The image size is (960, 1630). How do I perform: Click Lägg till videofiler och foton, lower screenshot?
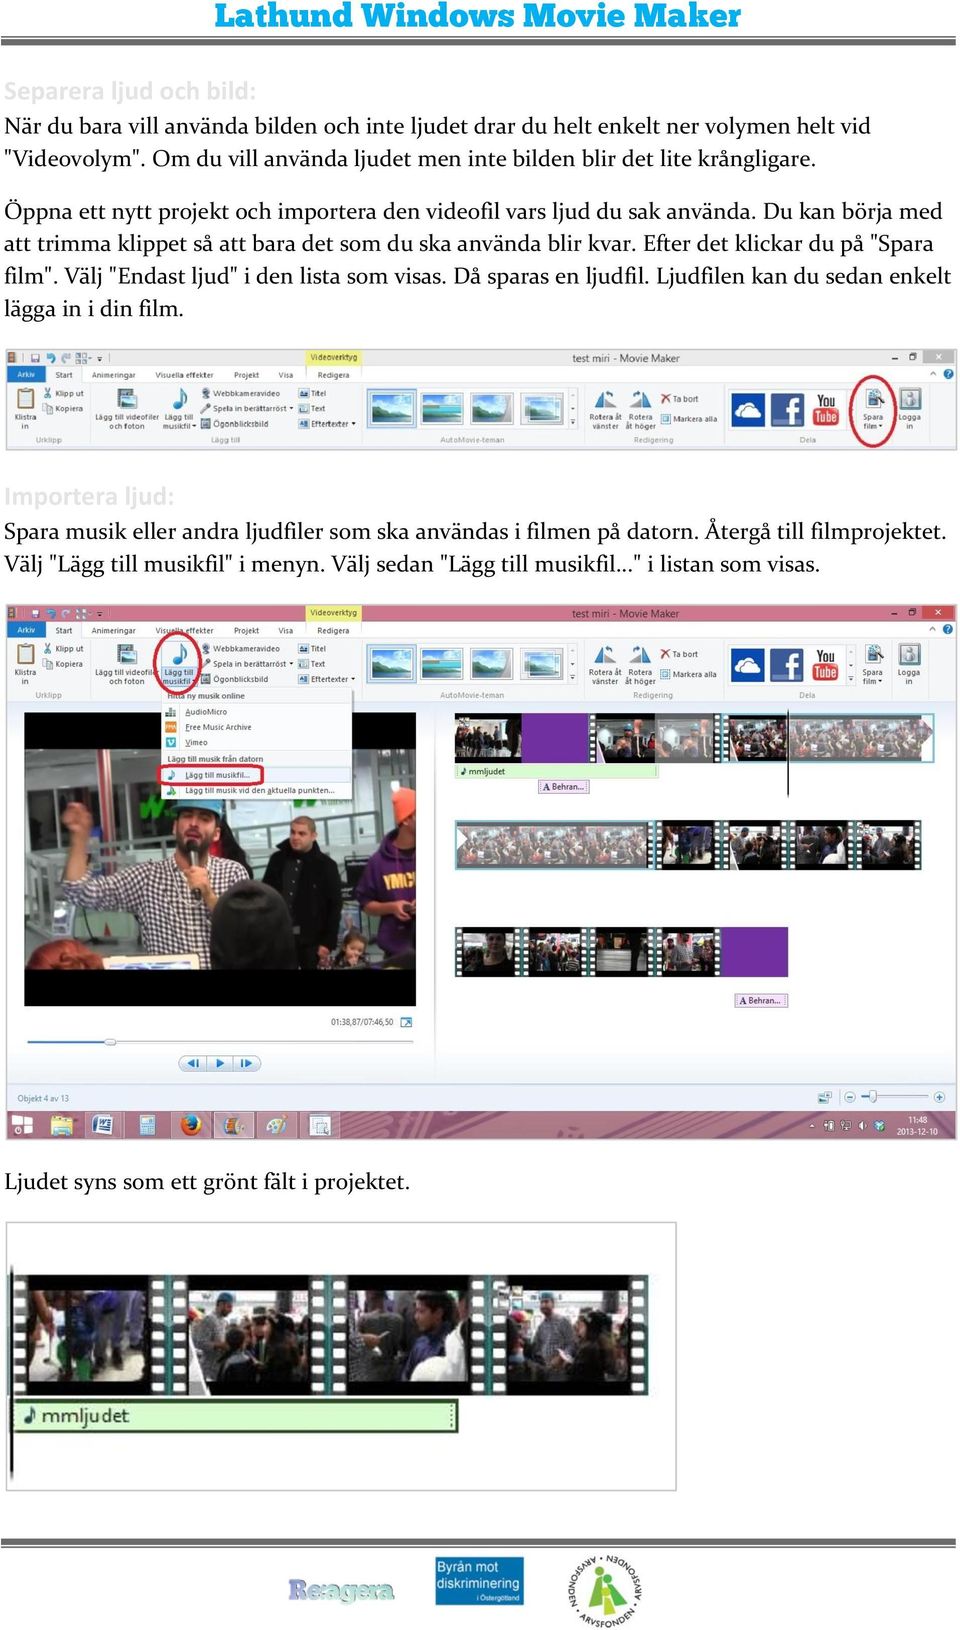pyautogui.click(x=126, y=664)
